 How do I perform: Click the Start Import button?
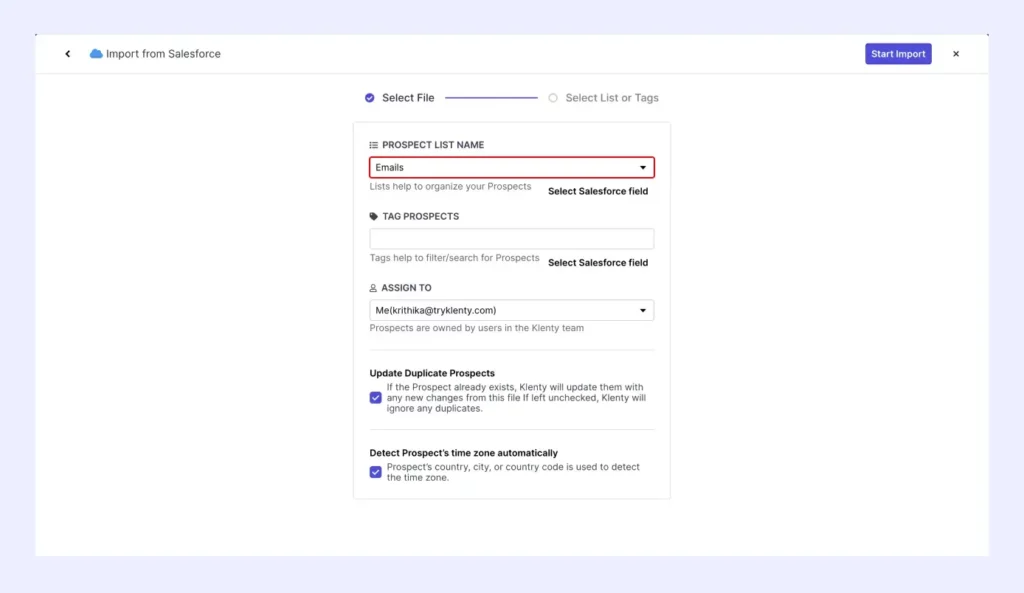898,54
